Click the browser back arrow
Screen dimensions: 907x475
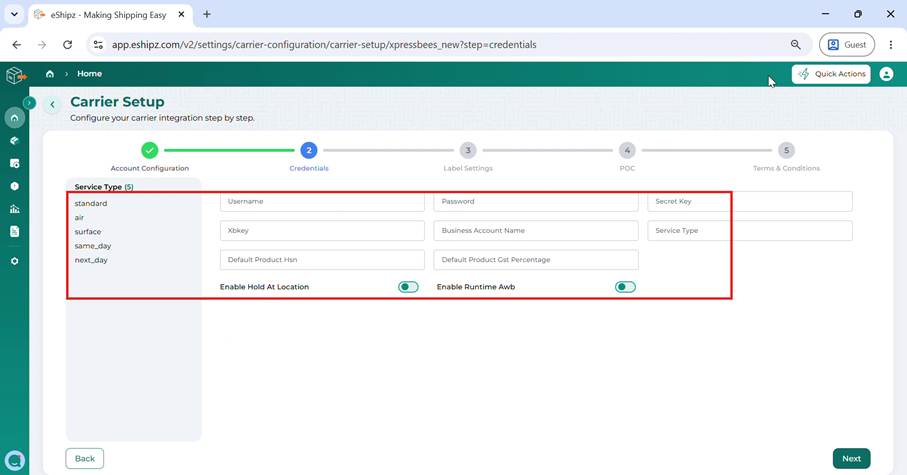point(17,45)
